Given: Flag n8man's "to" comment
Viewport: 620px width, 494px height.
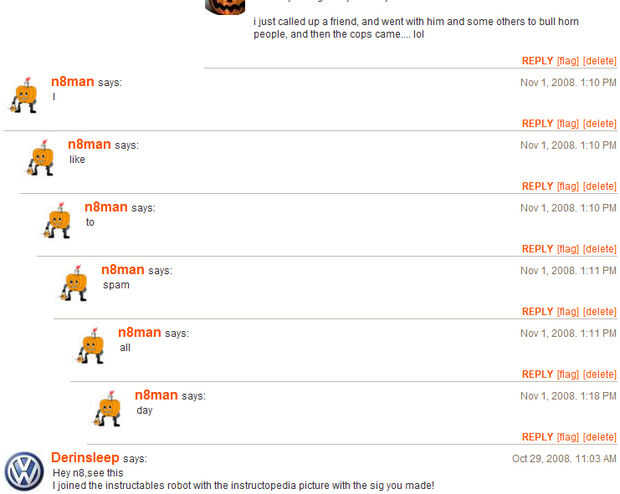Looking at the screenshot, I should click(x=567, y=249).
